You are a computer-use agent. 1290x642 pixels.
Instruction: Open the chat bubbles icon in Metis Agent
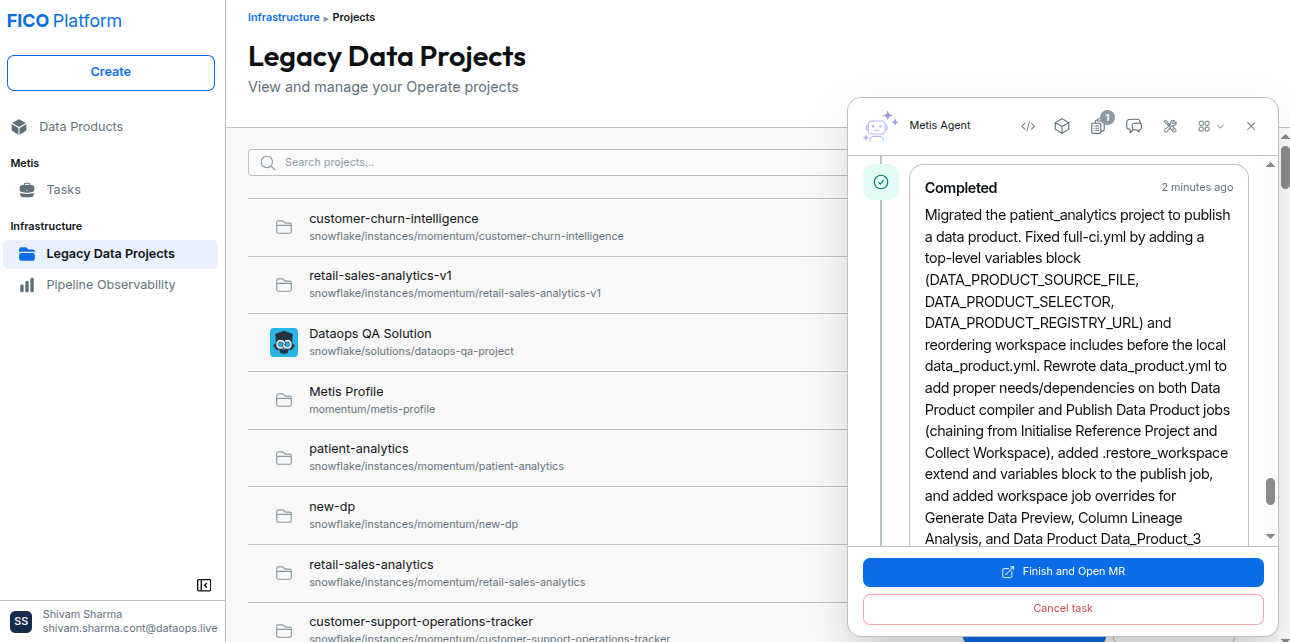pos(1134,126)
